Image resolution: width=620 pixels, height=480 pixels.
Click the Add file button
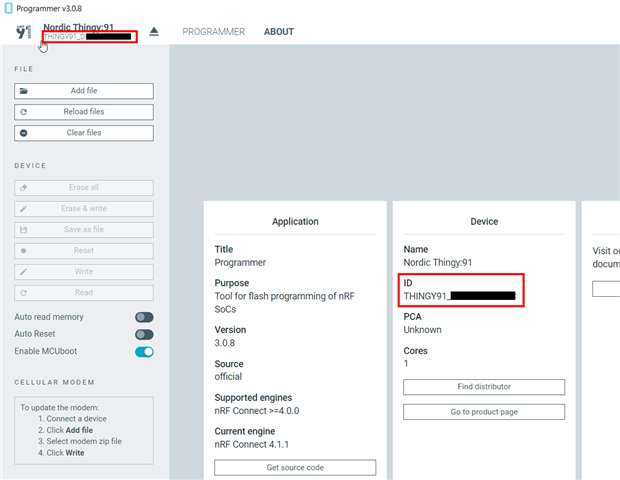pos(84,91)
